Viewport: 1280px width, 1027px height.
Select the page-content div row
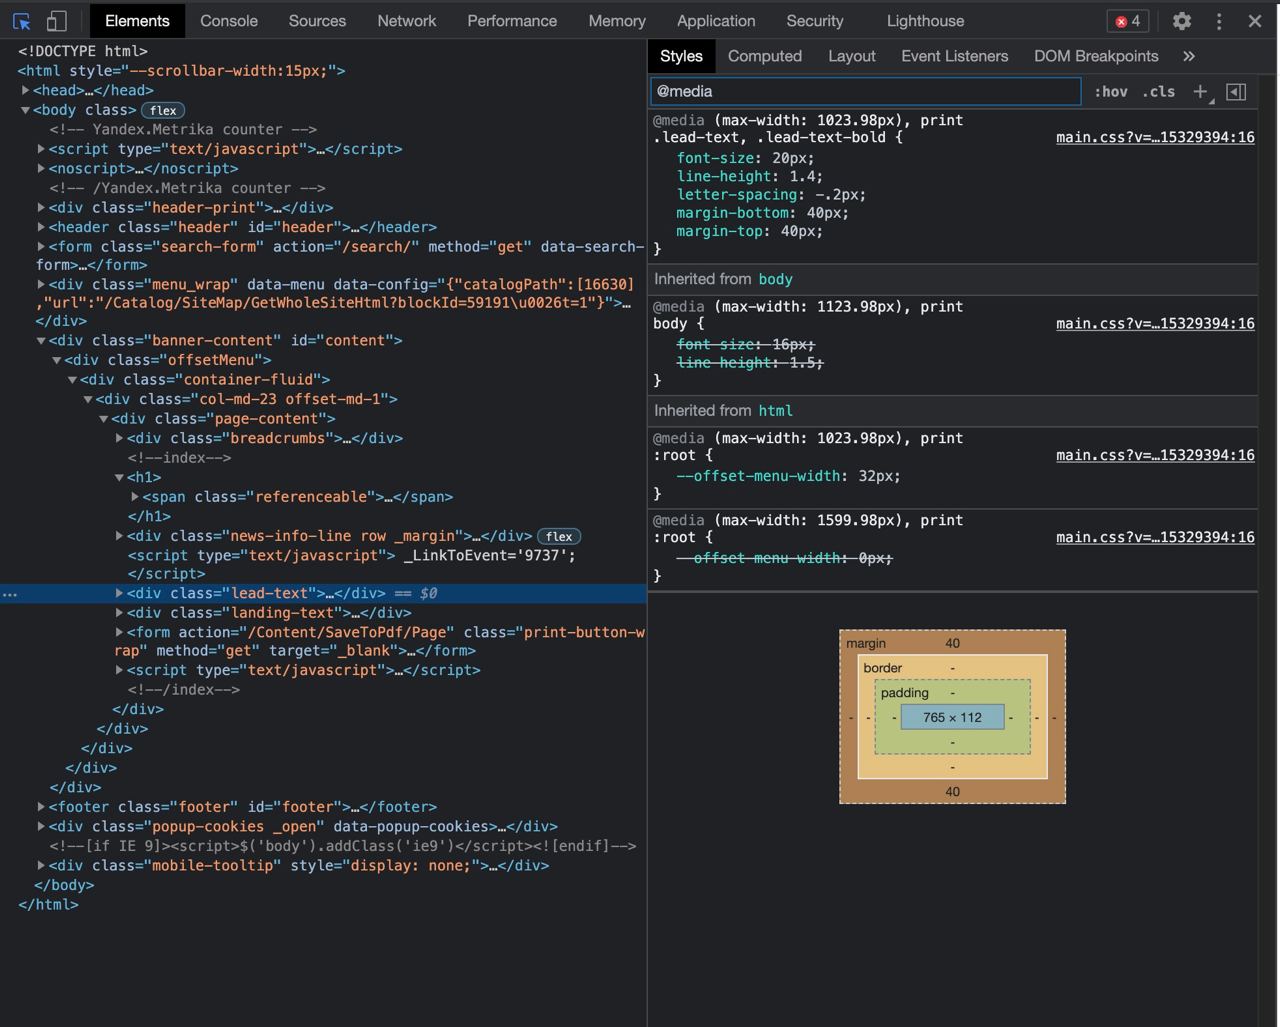tap(324, 419)
